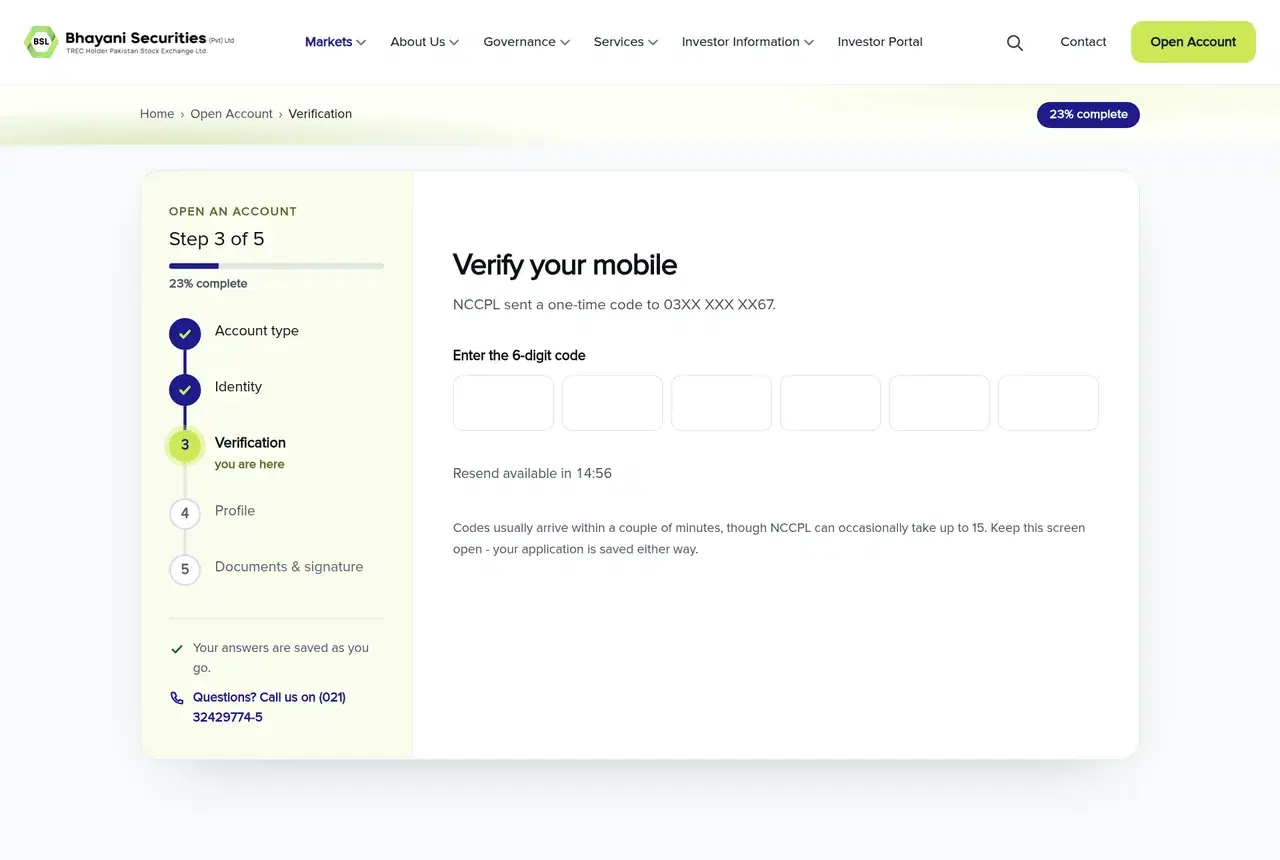Select the Account type completed checkmark circle
The width and height of the screenshot is (1280, 860).
[x=185, y=334]
